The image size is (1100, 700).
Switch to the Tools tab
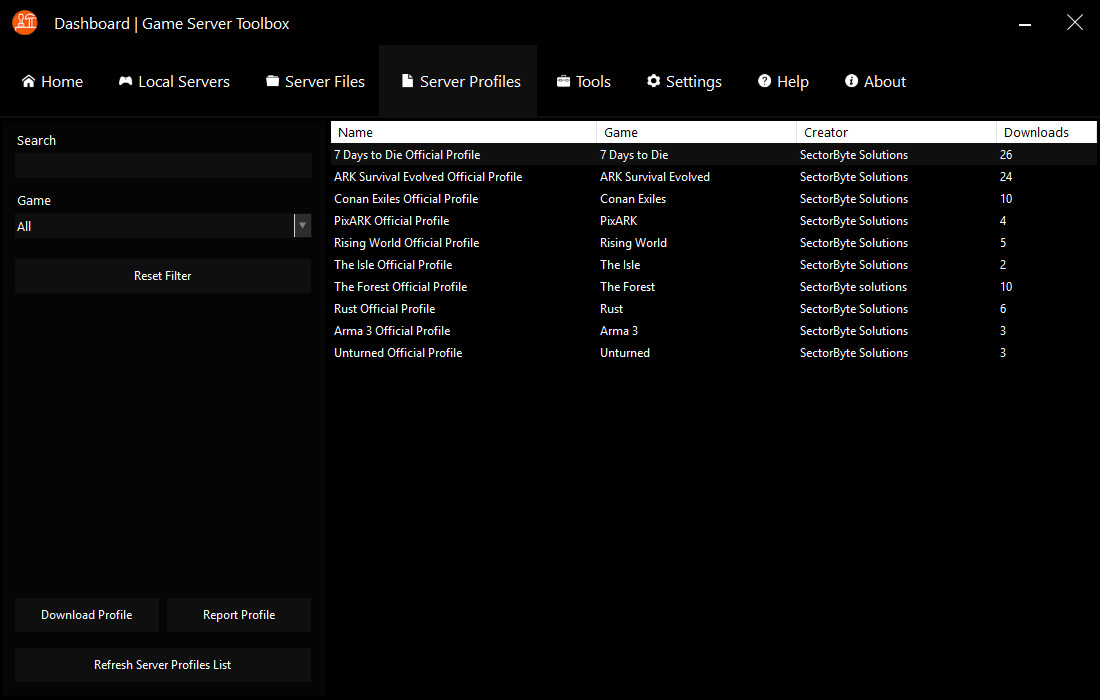tap(583, 81)
